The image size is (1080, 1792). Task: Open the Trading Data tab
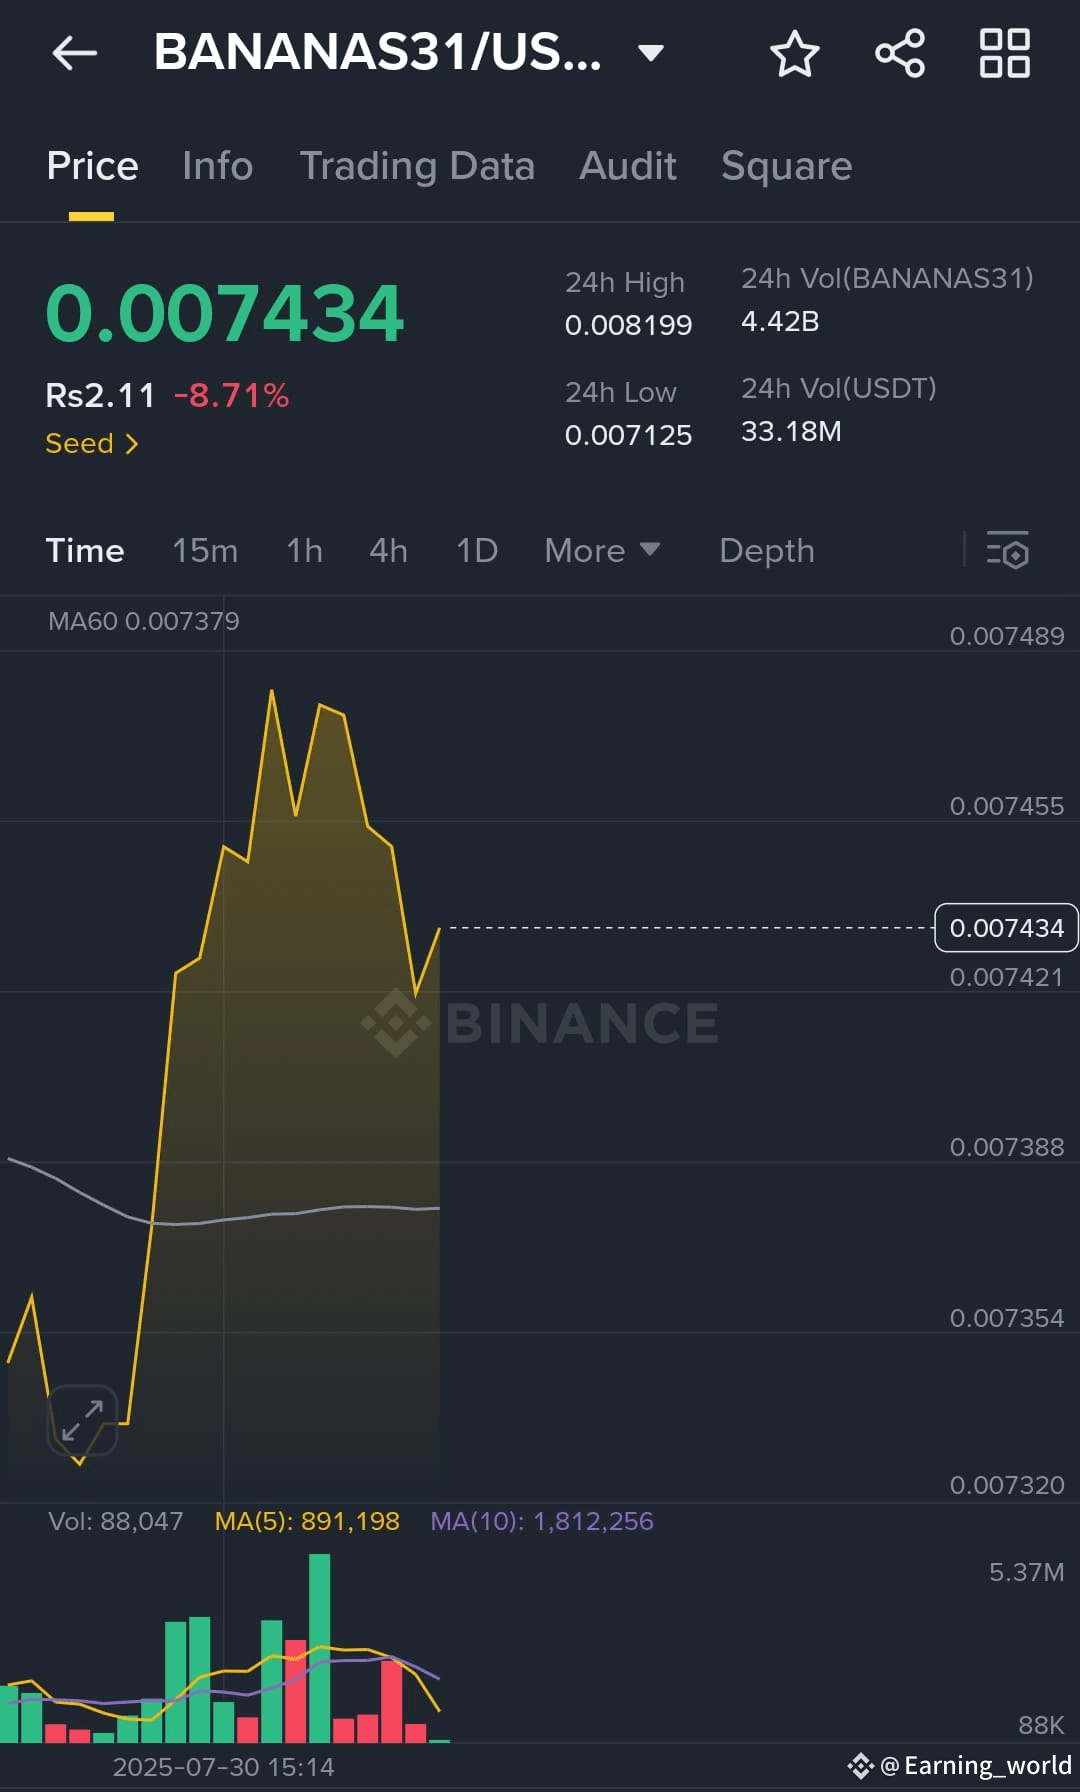tap(417, 166)
